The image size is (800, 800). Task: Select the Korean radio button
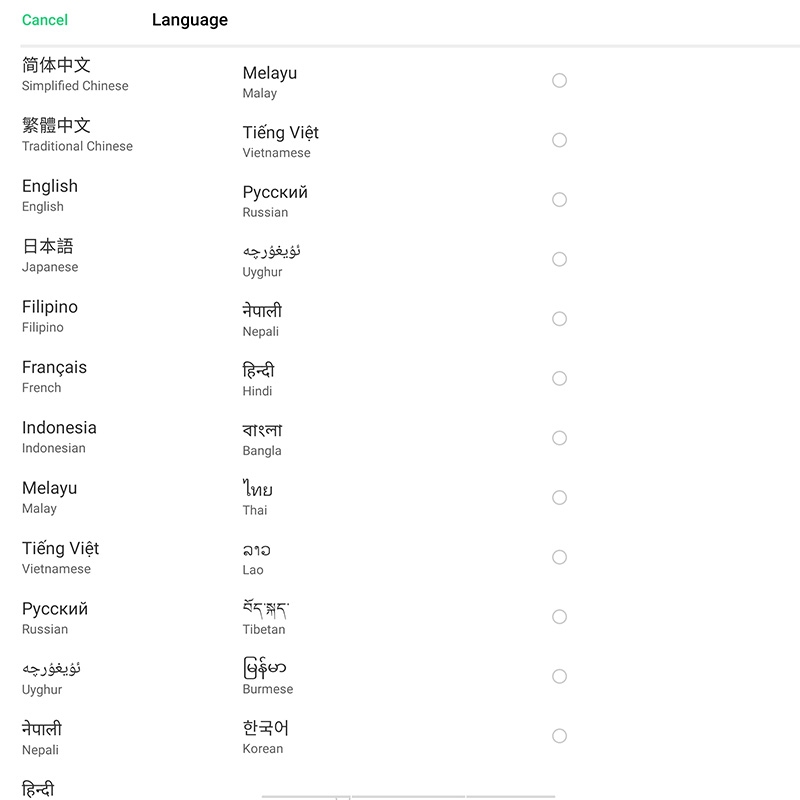[x=559, y=736]
